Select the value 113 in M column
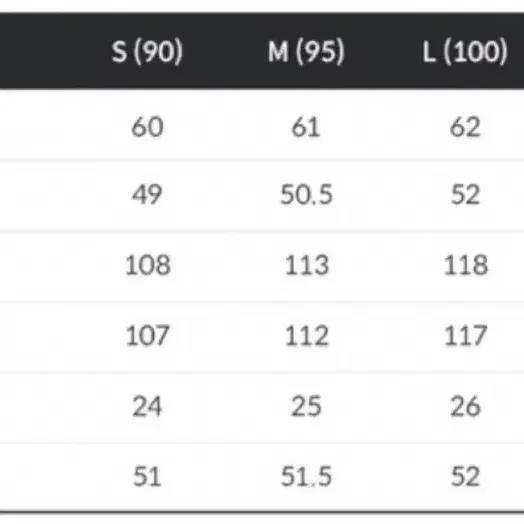The height and width of the screenshot is (524, 524). (306, 265)
